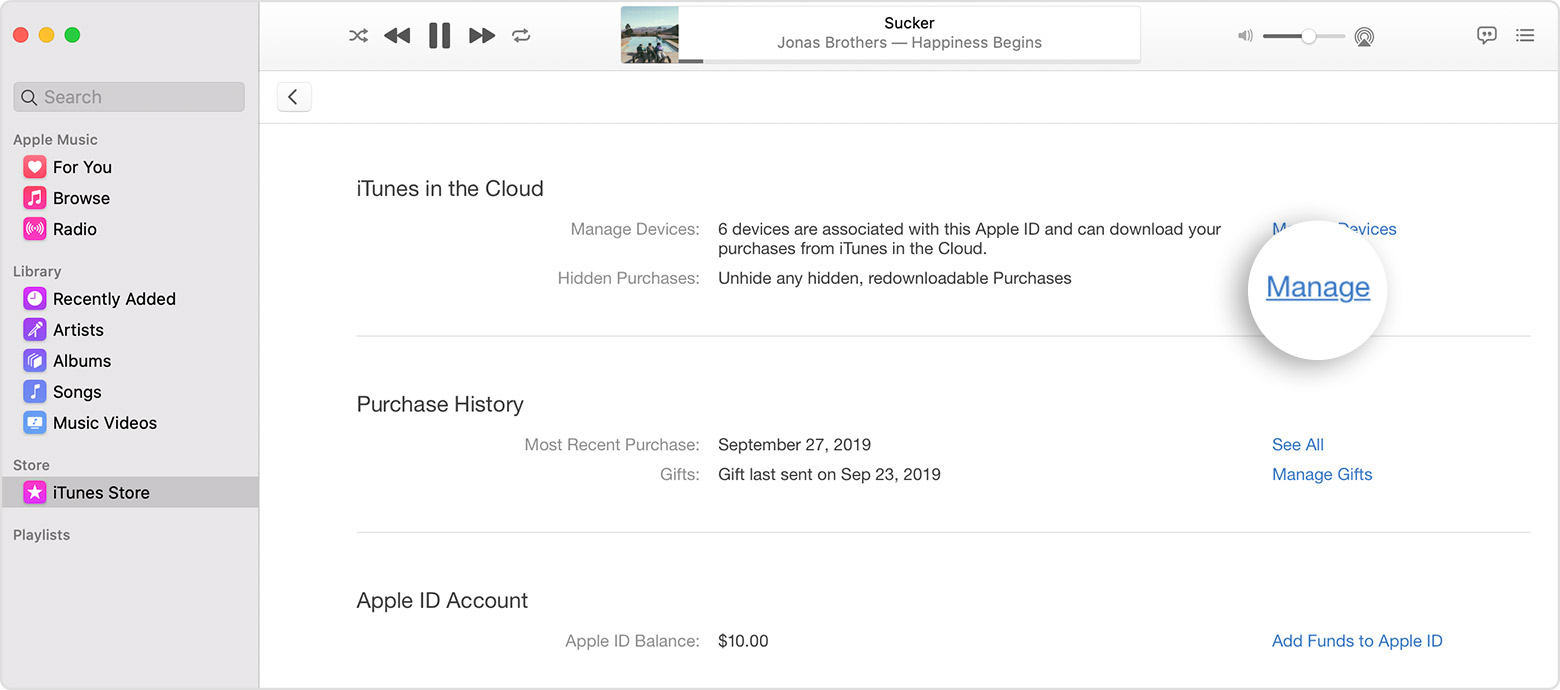Collapse the Playlists section
The height and width of the screenshot is (690, 1560).
tap(41, 535)
